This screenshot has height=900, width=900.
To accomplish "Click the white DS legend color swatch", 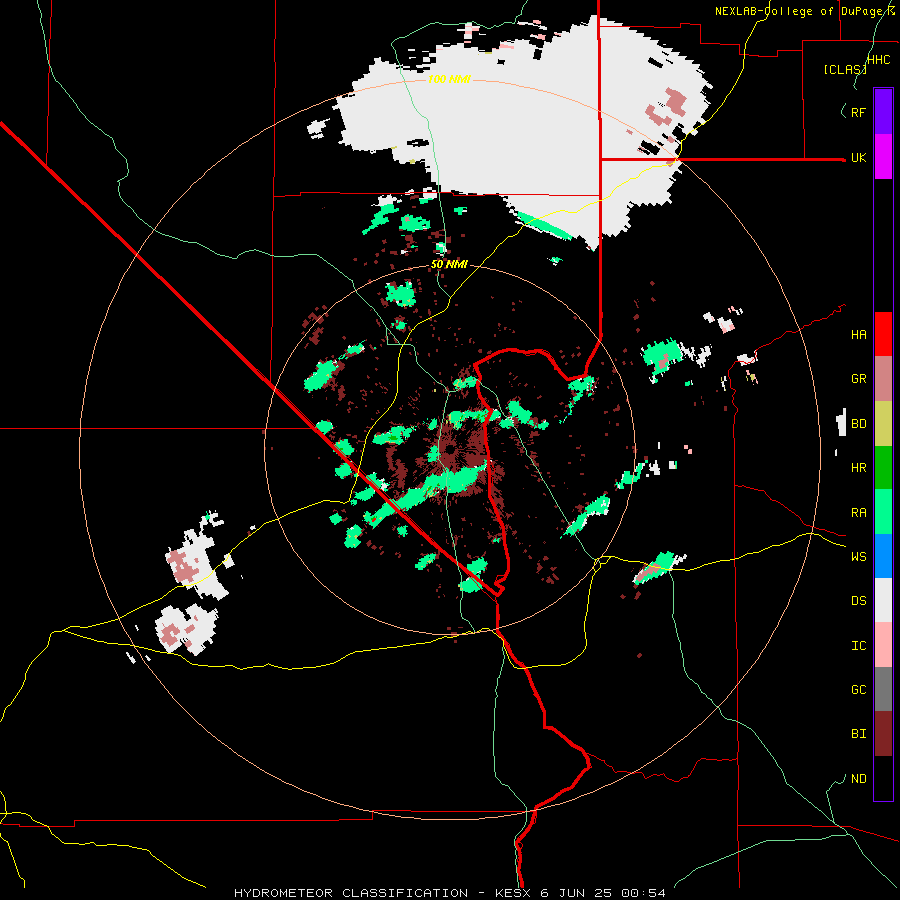I will tap(883, 600).
